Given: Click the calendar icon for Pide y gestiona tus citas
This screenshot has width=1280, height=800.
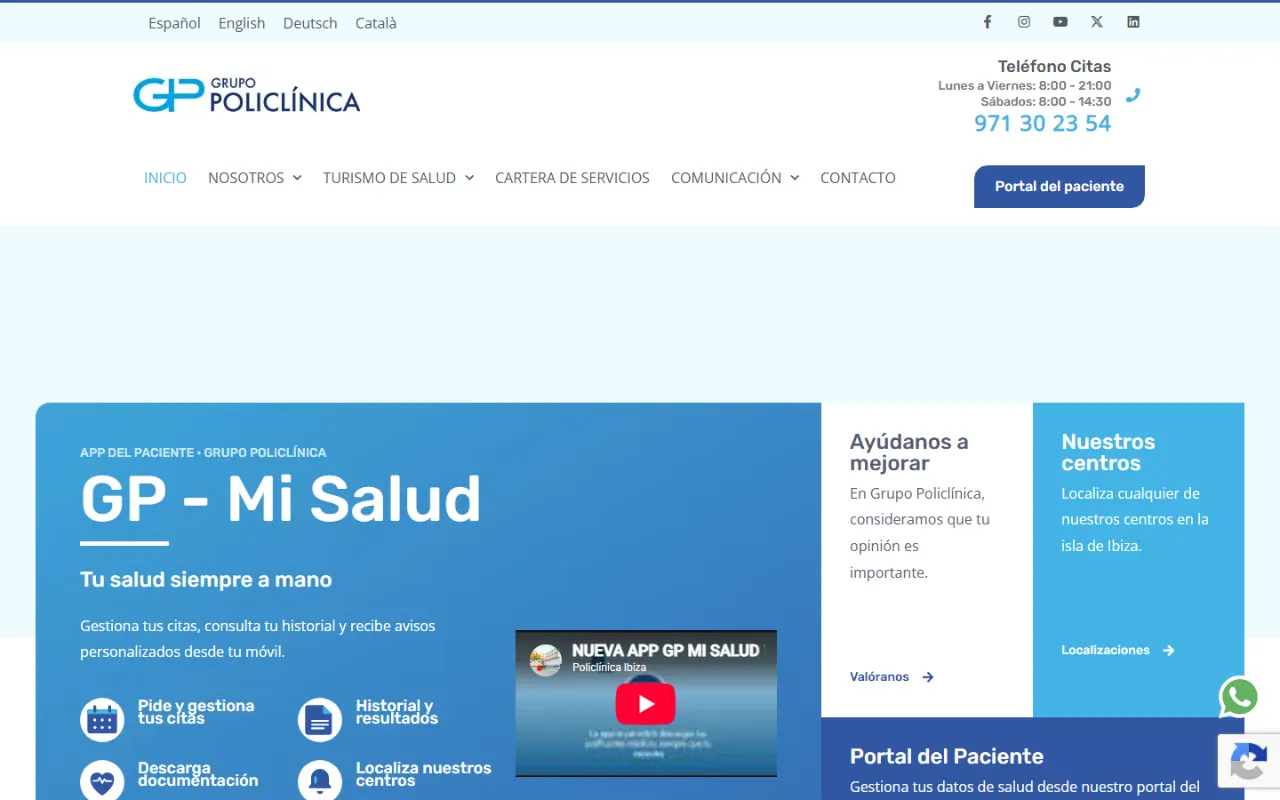Looking at the screenshot, I should (102, 720).
